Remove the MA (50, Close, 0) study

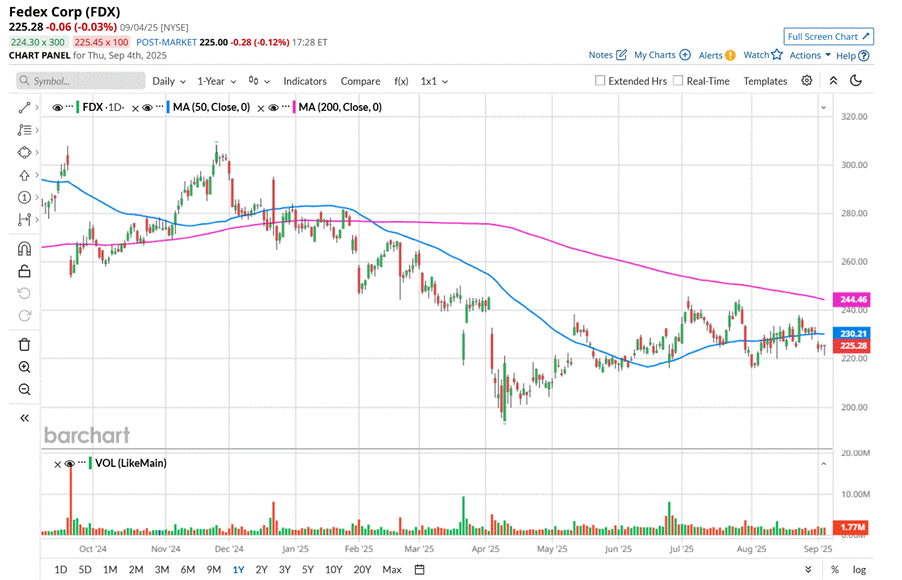pyautogui.click(x=135, y=108)
